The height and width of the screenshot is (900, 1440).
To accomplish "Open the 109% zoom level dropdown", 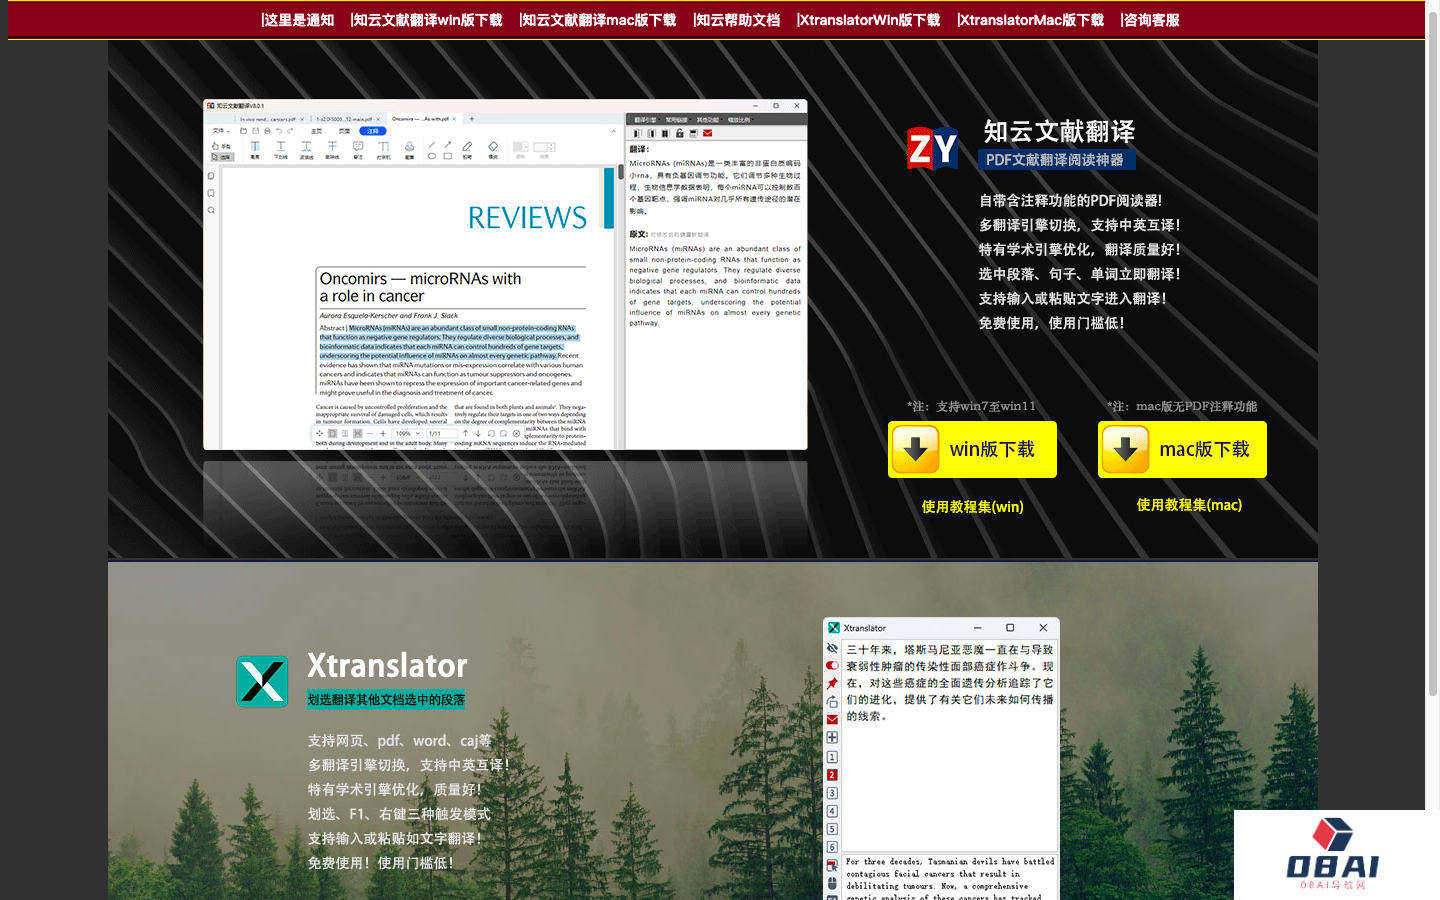I will 406,433.
